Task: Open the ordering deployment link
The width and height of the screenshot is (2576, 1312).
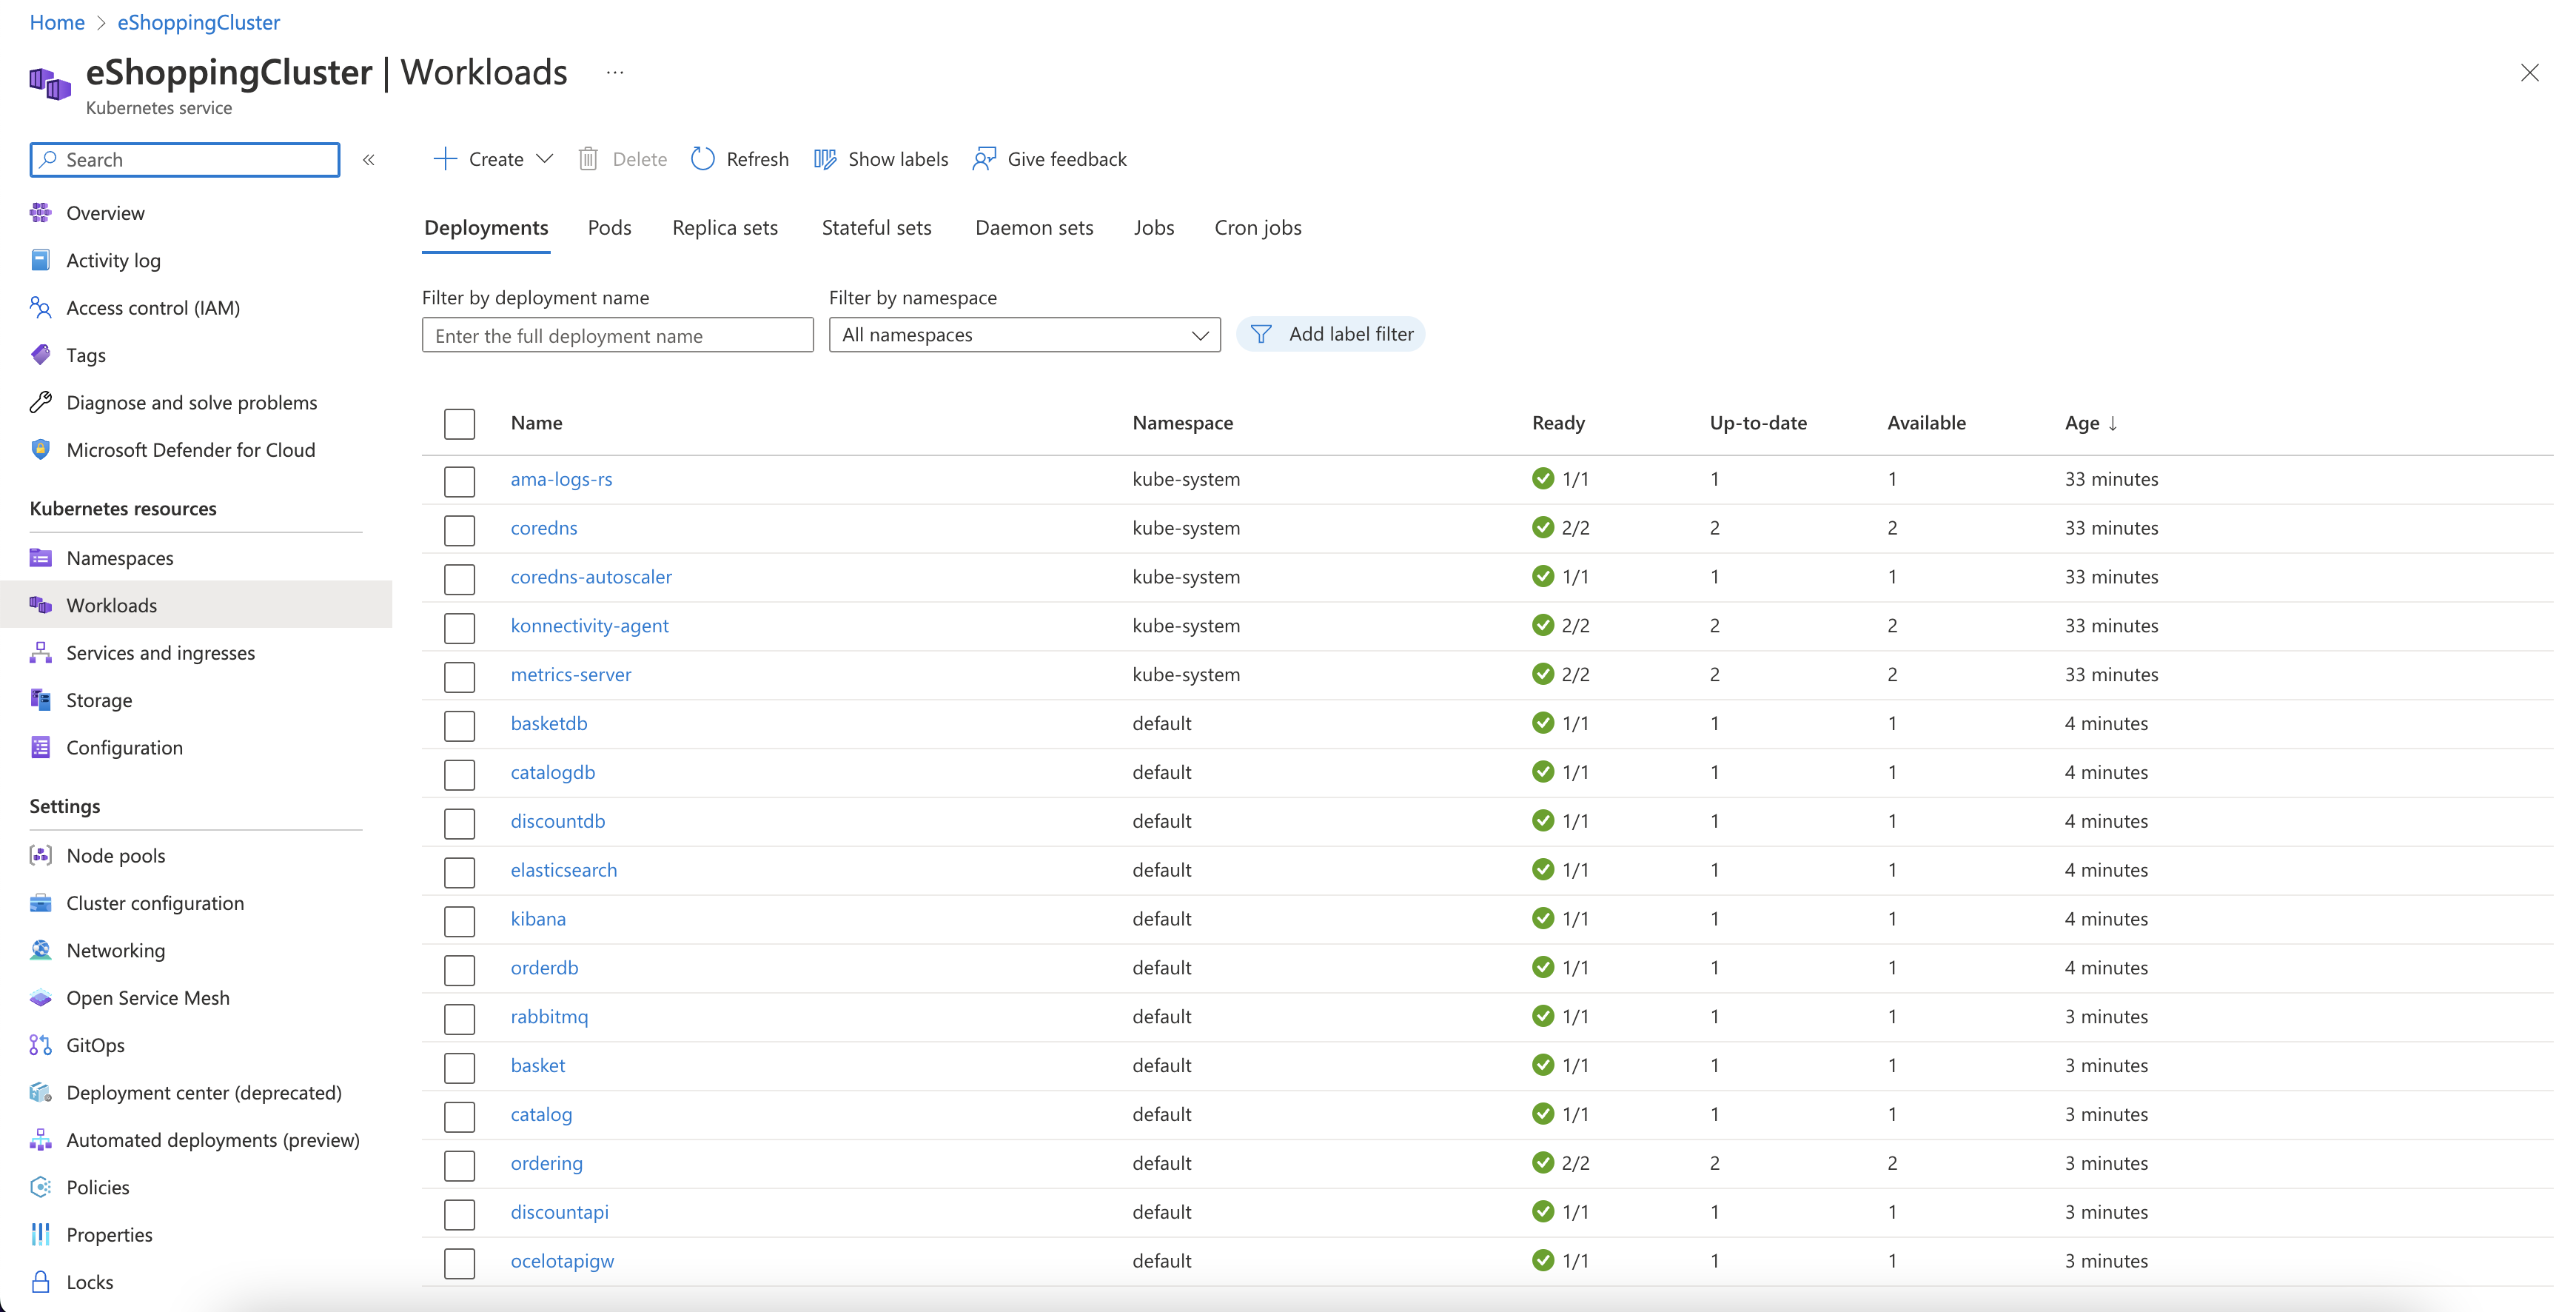Action: pyautogui.click(x=546, y=1163)
